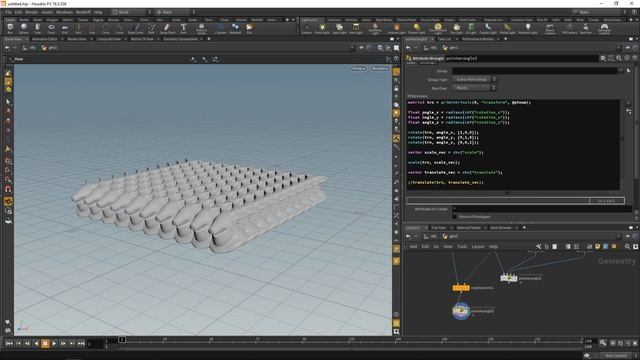The height and width of the screenshot is (360, 640).
Task: Add a Spot Light from shelf
Action: point(339,28)
